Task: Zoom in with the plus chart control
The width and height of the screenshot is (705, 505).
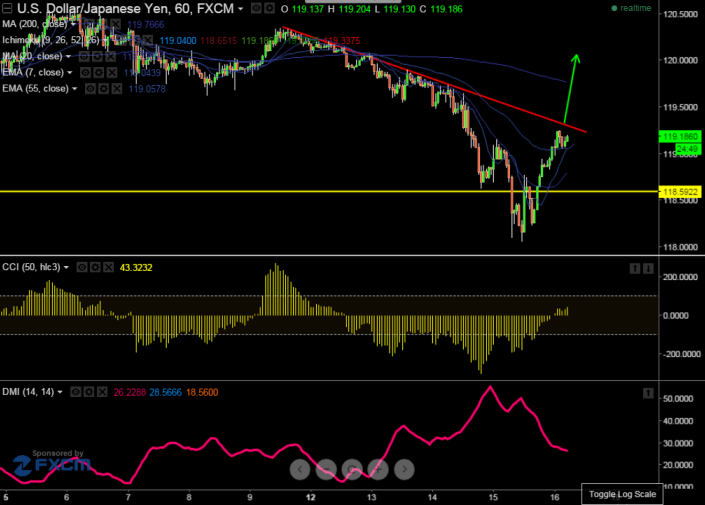Action: 378,469
